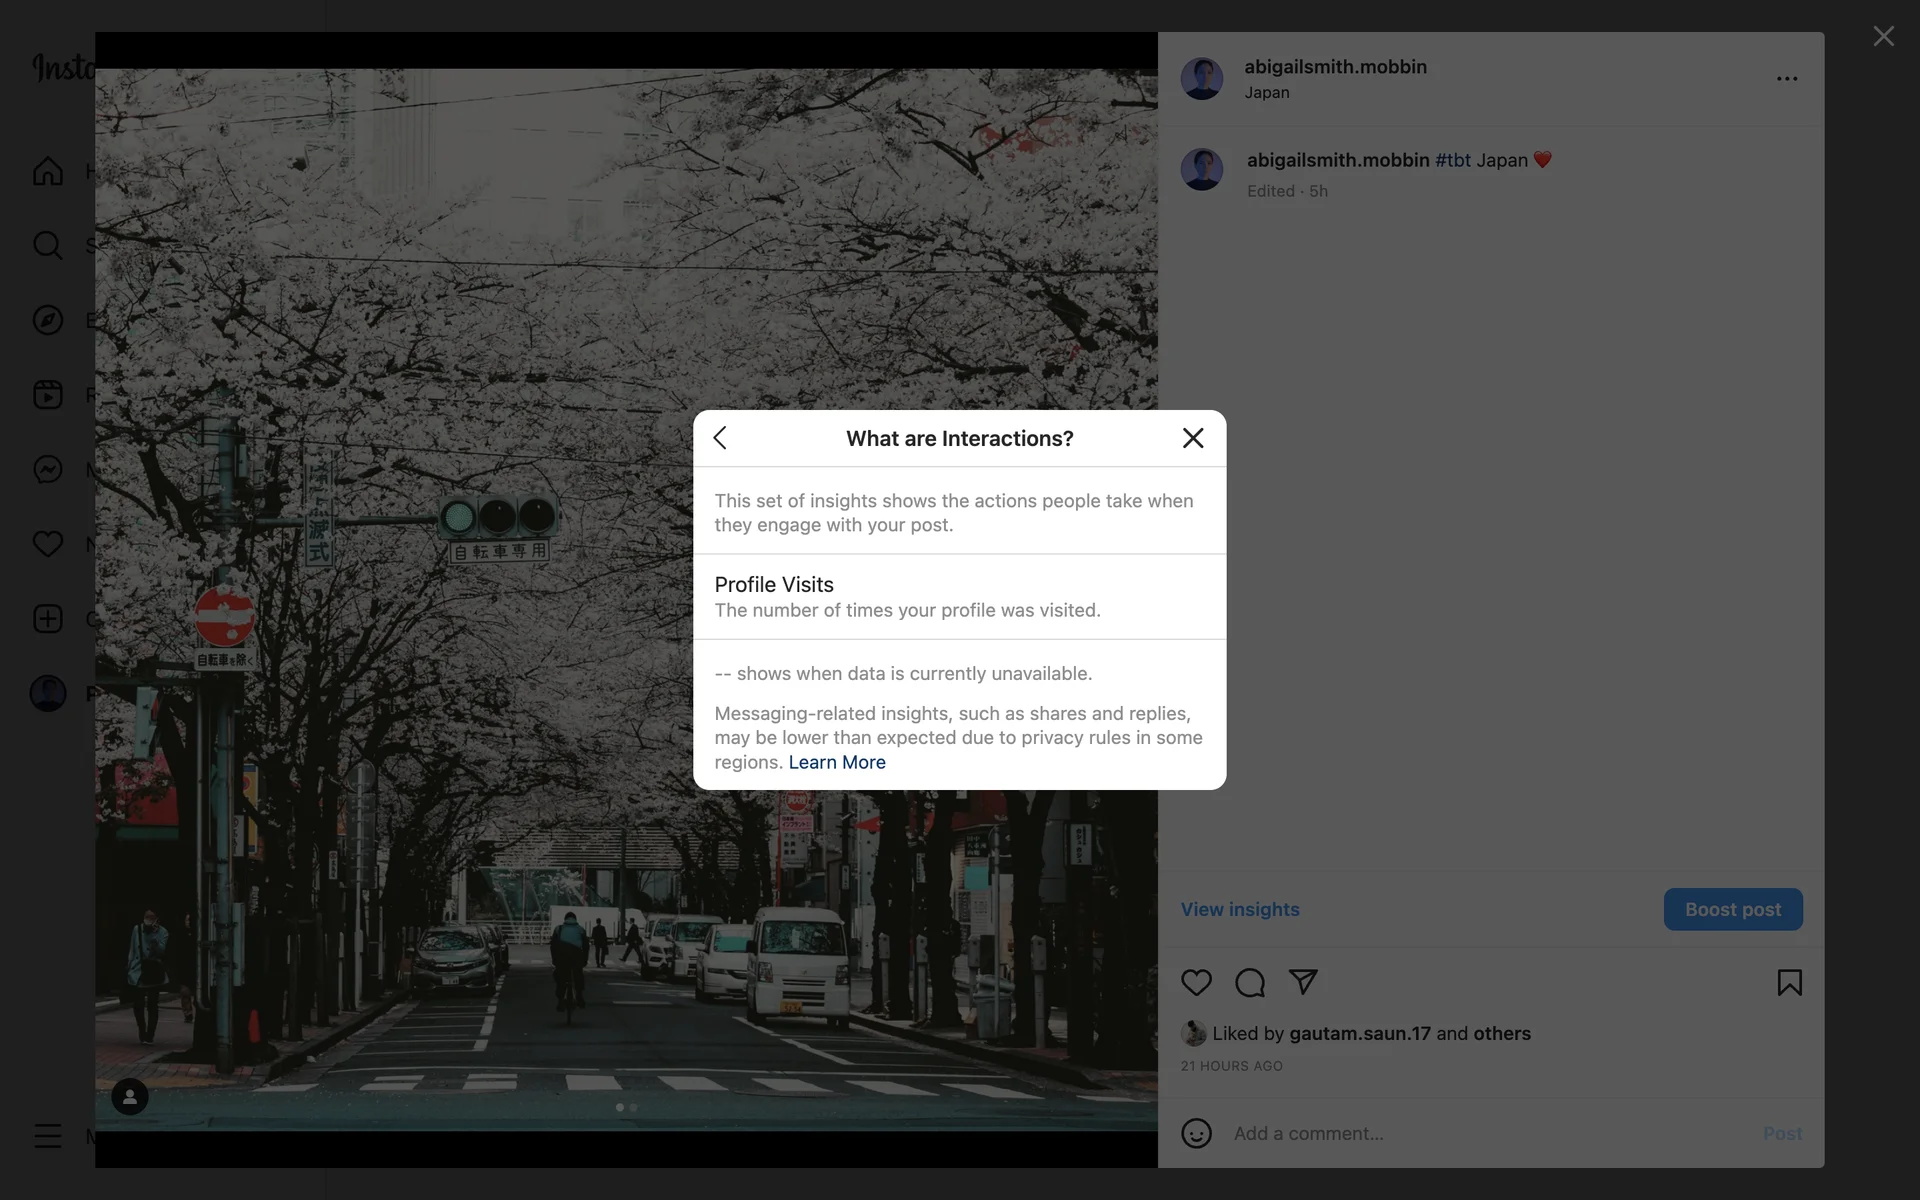This screenshot has height=1200, width=1920.
Task: Open the Explore compass icon
Action: click(x=48, y=320)
